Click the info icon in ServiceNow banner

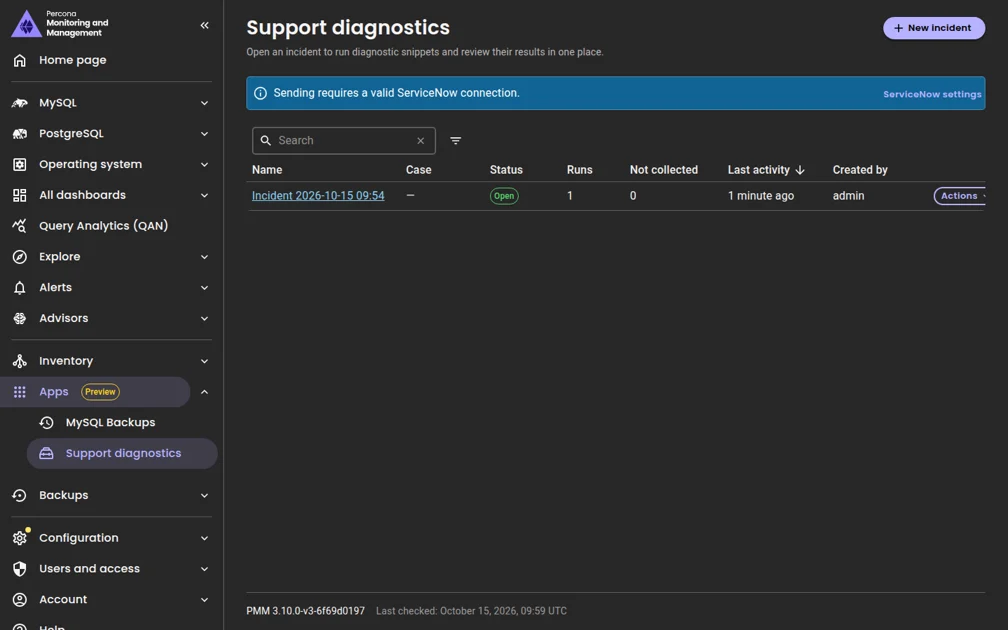[x=260, y=93]
